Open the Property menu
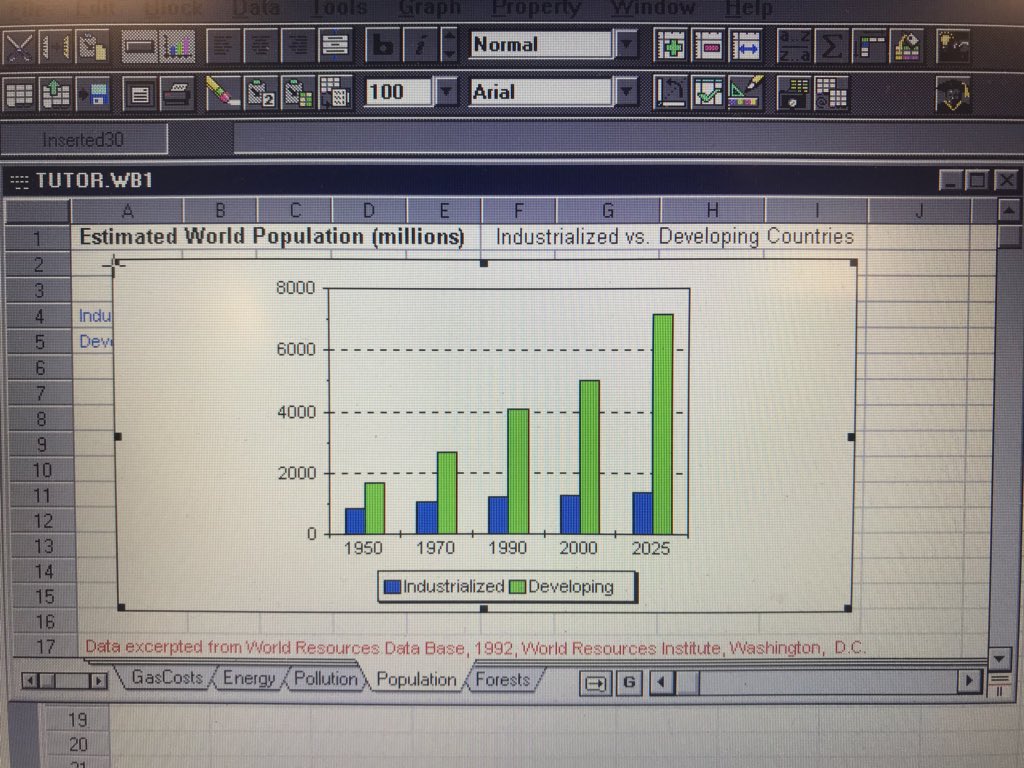The width and height of the screenshot is (1024, 768). 536,8
